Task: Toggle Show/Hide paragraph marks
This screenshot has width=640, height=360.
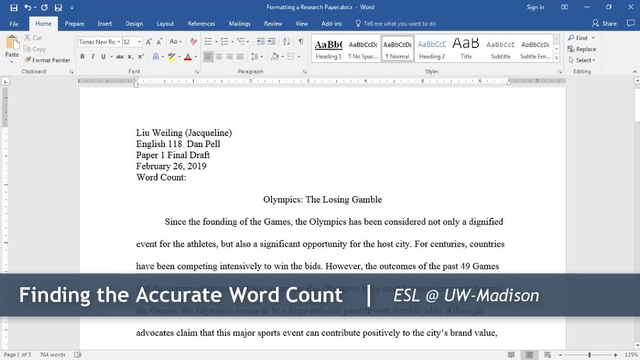Action: tap(301, 42)
